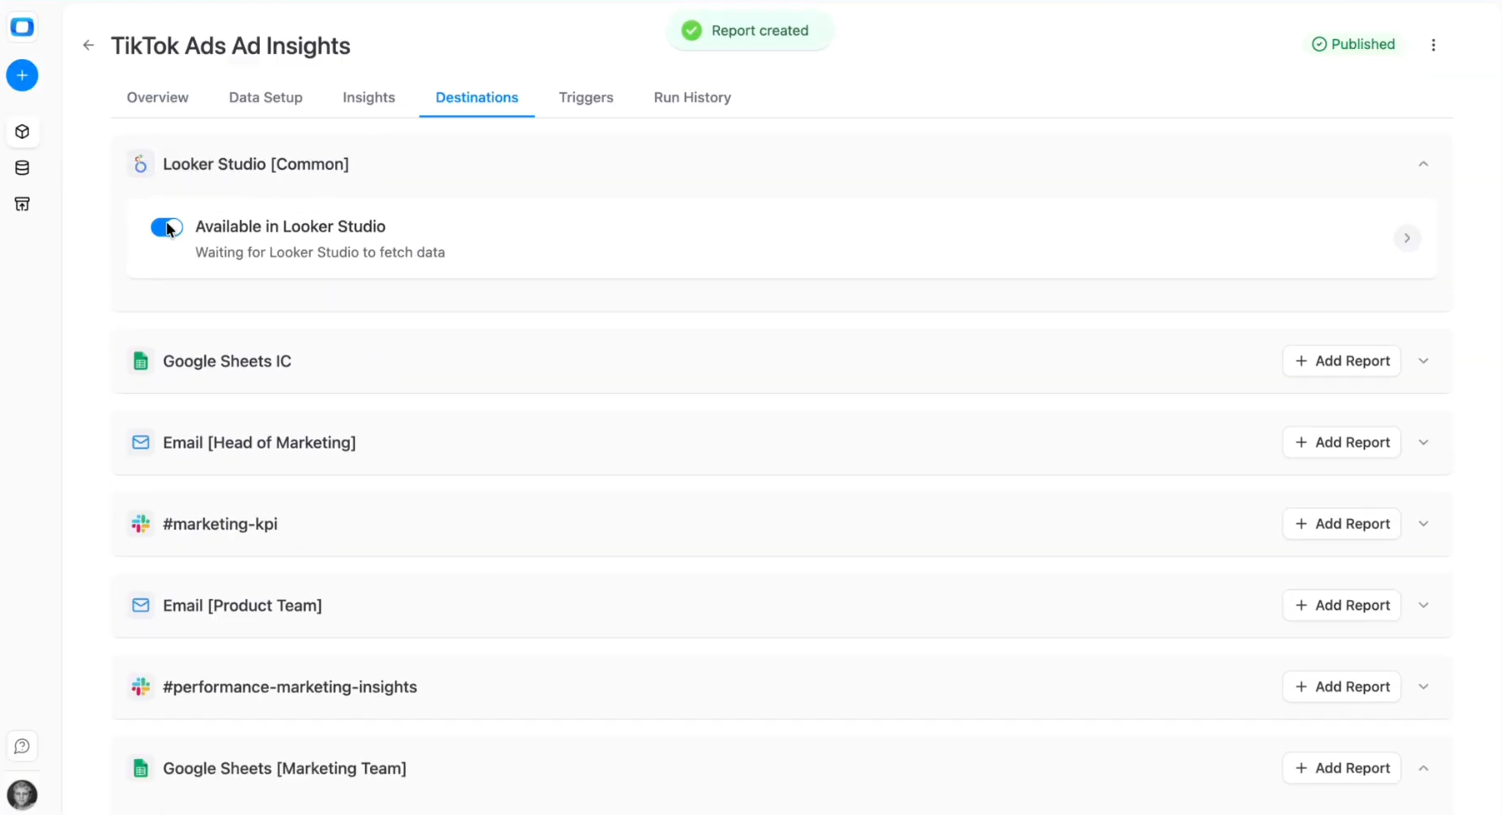Click the Google Sheets IC spreadsheet icon
This screenshot has width=1502, height=815.
[x=140, y=361]
